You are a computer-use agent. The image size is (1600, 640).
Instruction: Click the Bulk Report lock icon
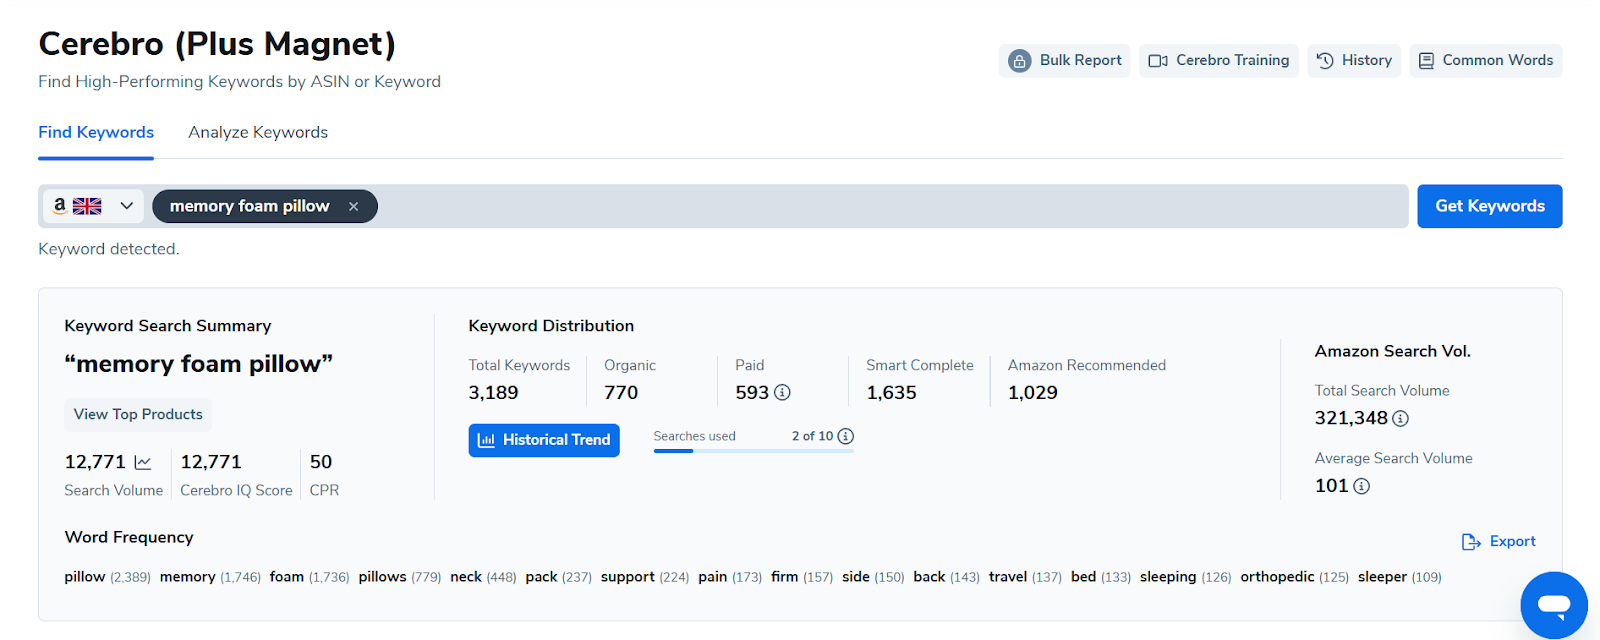pos(1019,61)
